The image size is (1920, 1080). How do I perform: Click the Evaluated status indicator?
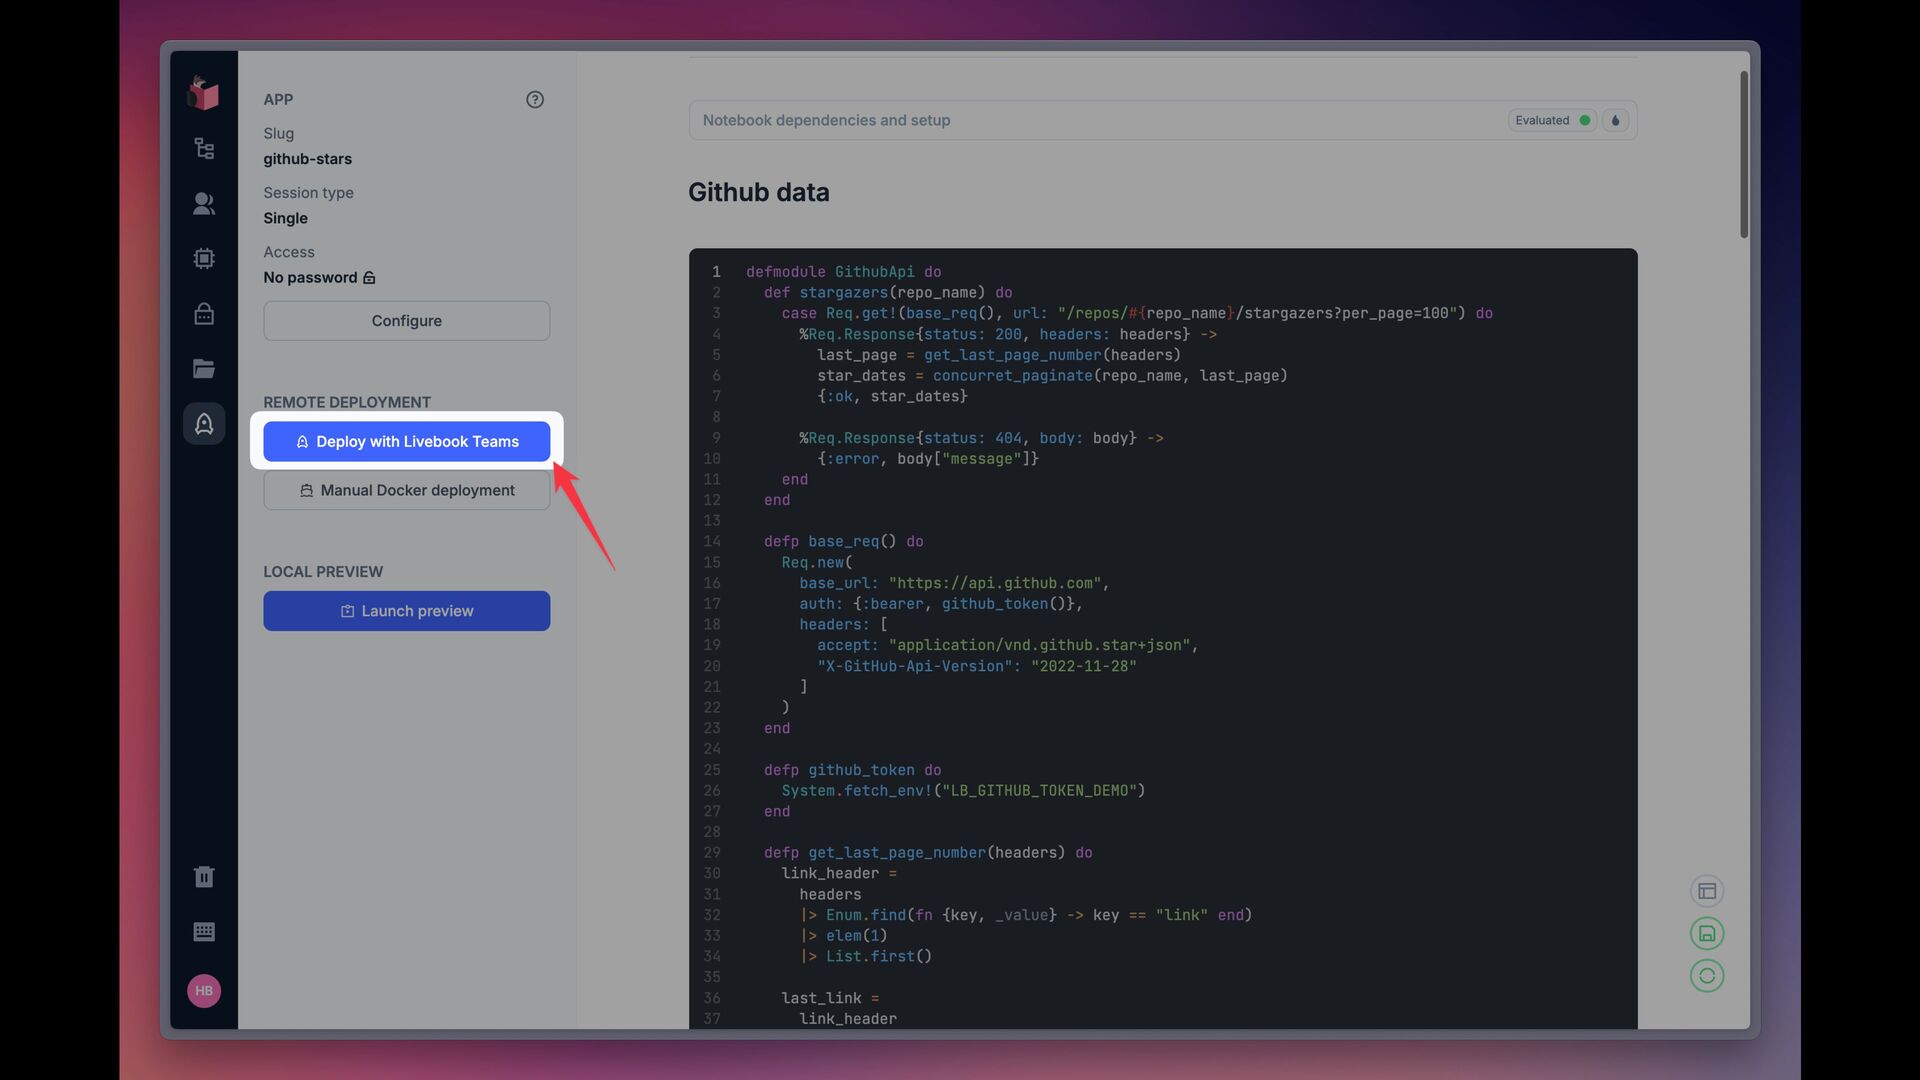1551,120
